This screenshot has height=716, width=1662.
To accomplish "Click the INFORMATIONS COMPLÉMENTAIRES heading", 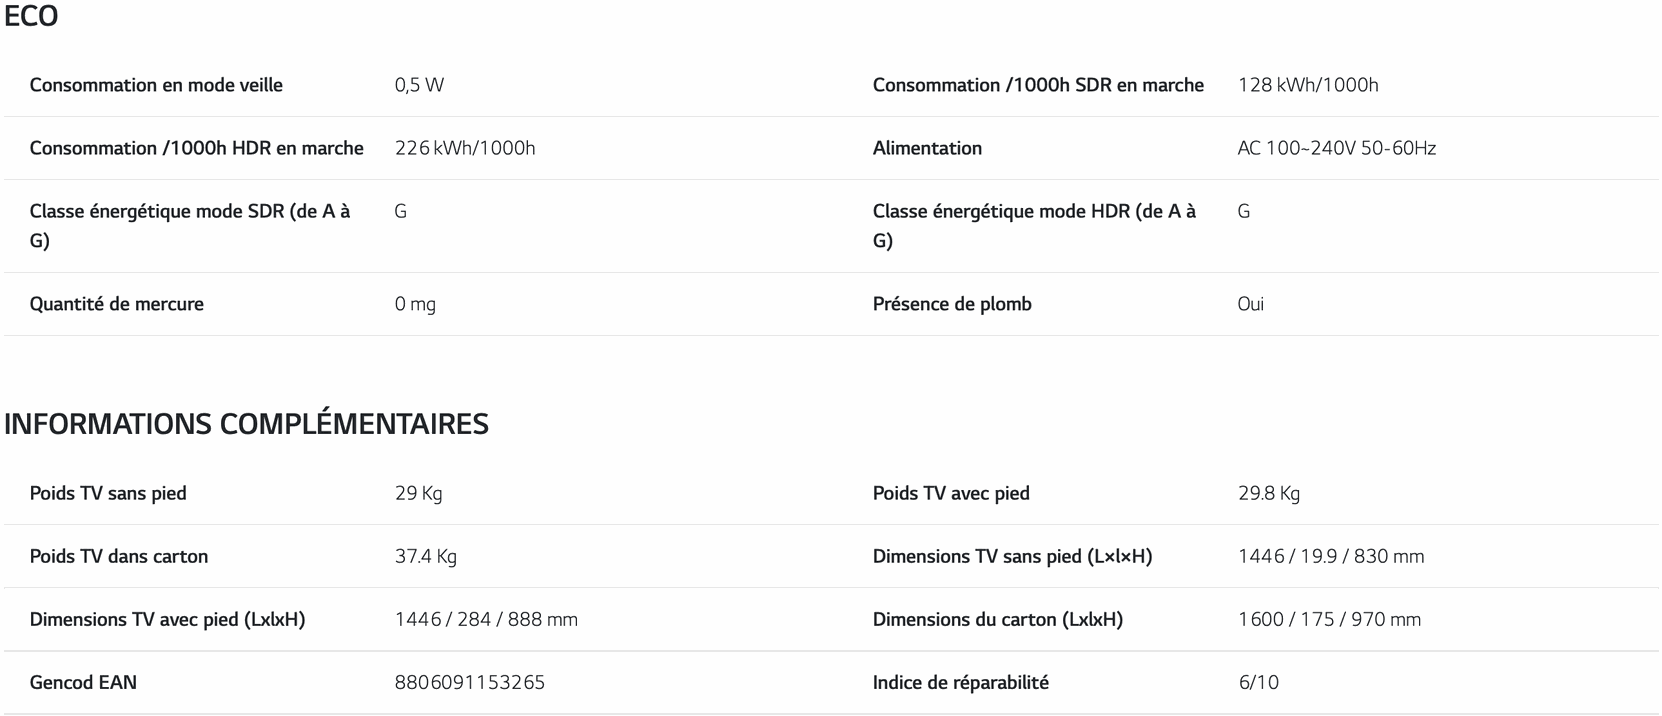I will click(246, 424).
